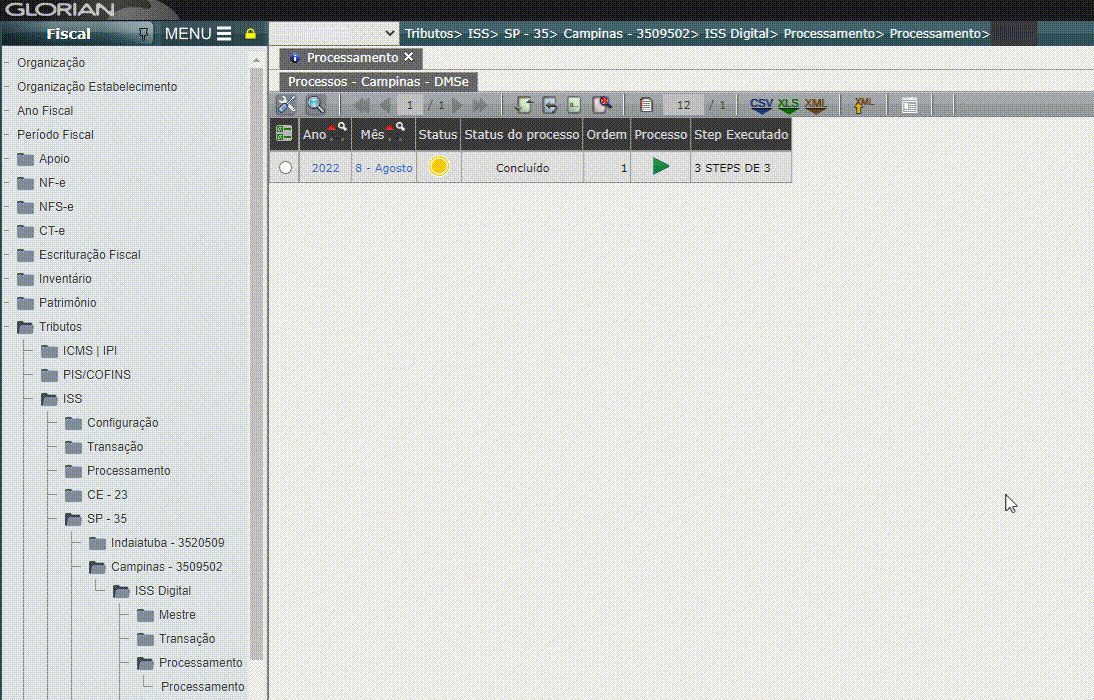Image resolution: width=1094 pixels, height=700 pixels.
Task: Click the yellow status indicator circle
Action: [x=438, y=167]
